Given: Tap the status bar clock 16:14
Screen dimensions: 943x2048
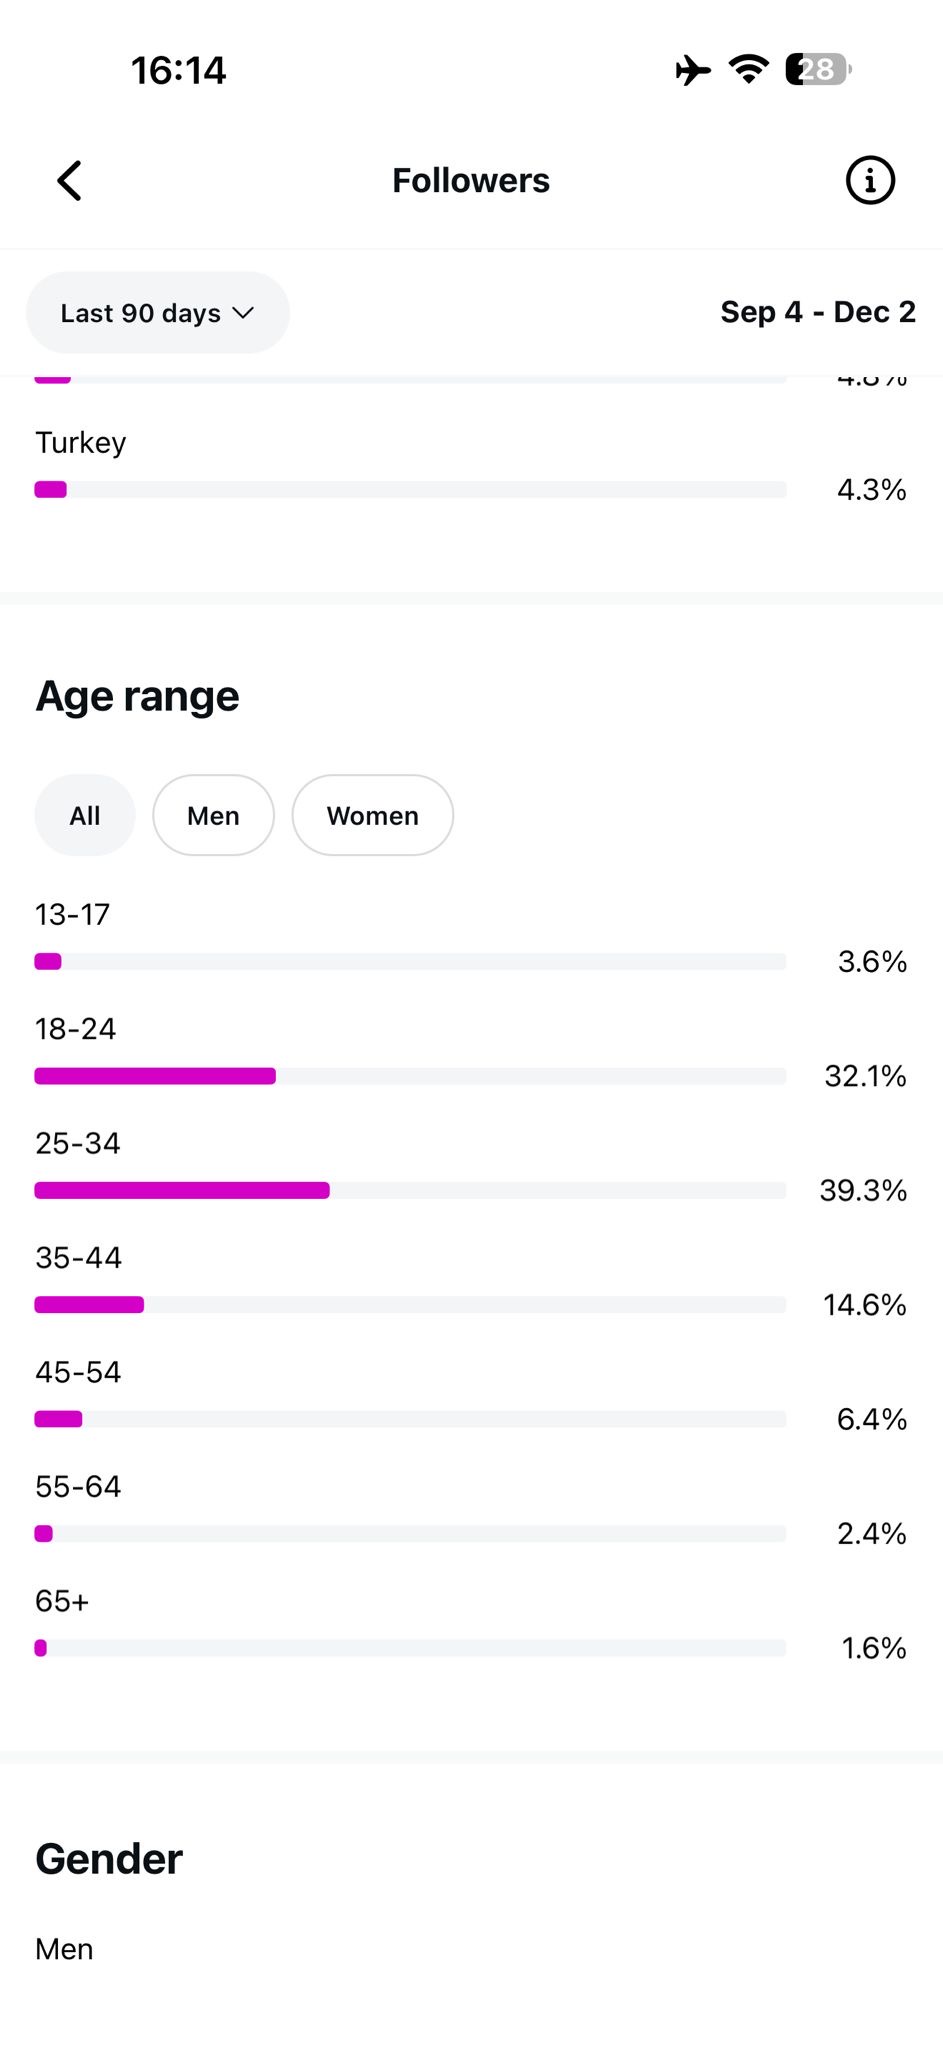Looking at the screenshot, I should coord(178,70).
